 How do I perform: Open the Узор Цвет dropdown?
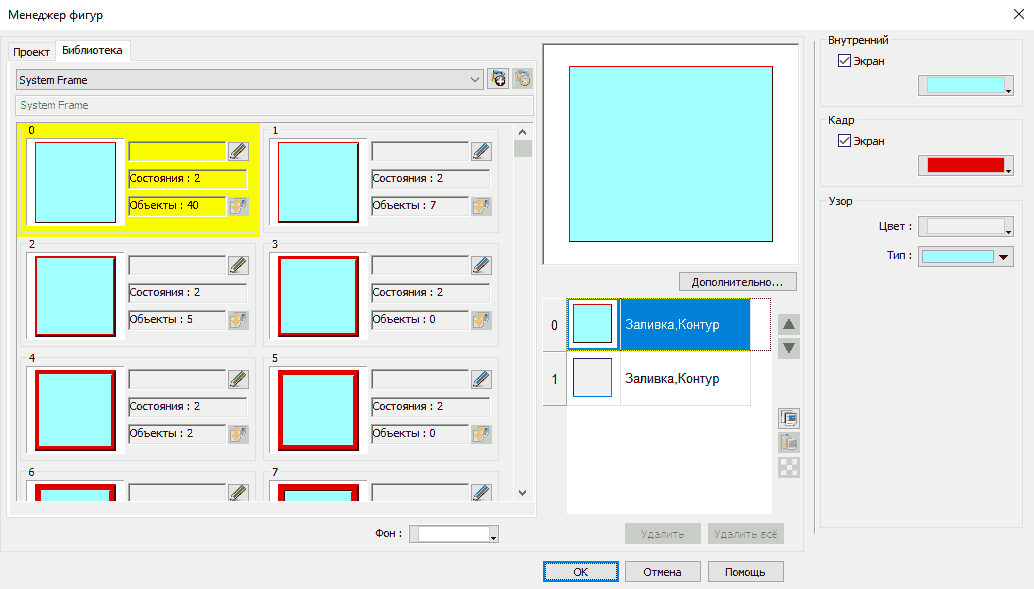tap(965, 226)
